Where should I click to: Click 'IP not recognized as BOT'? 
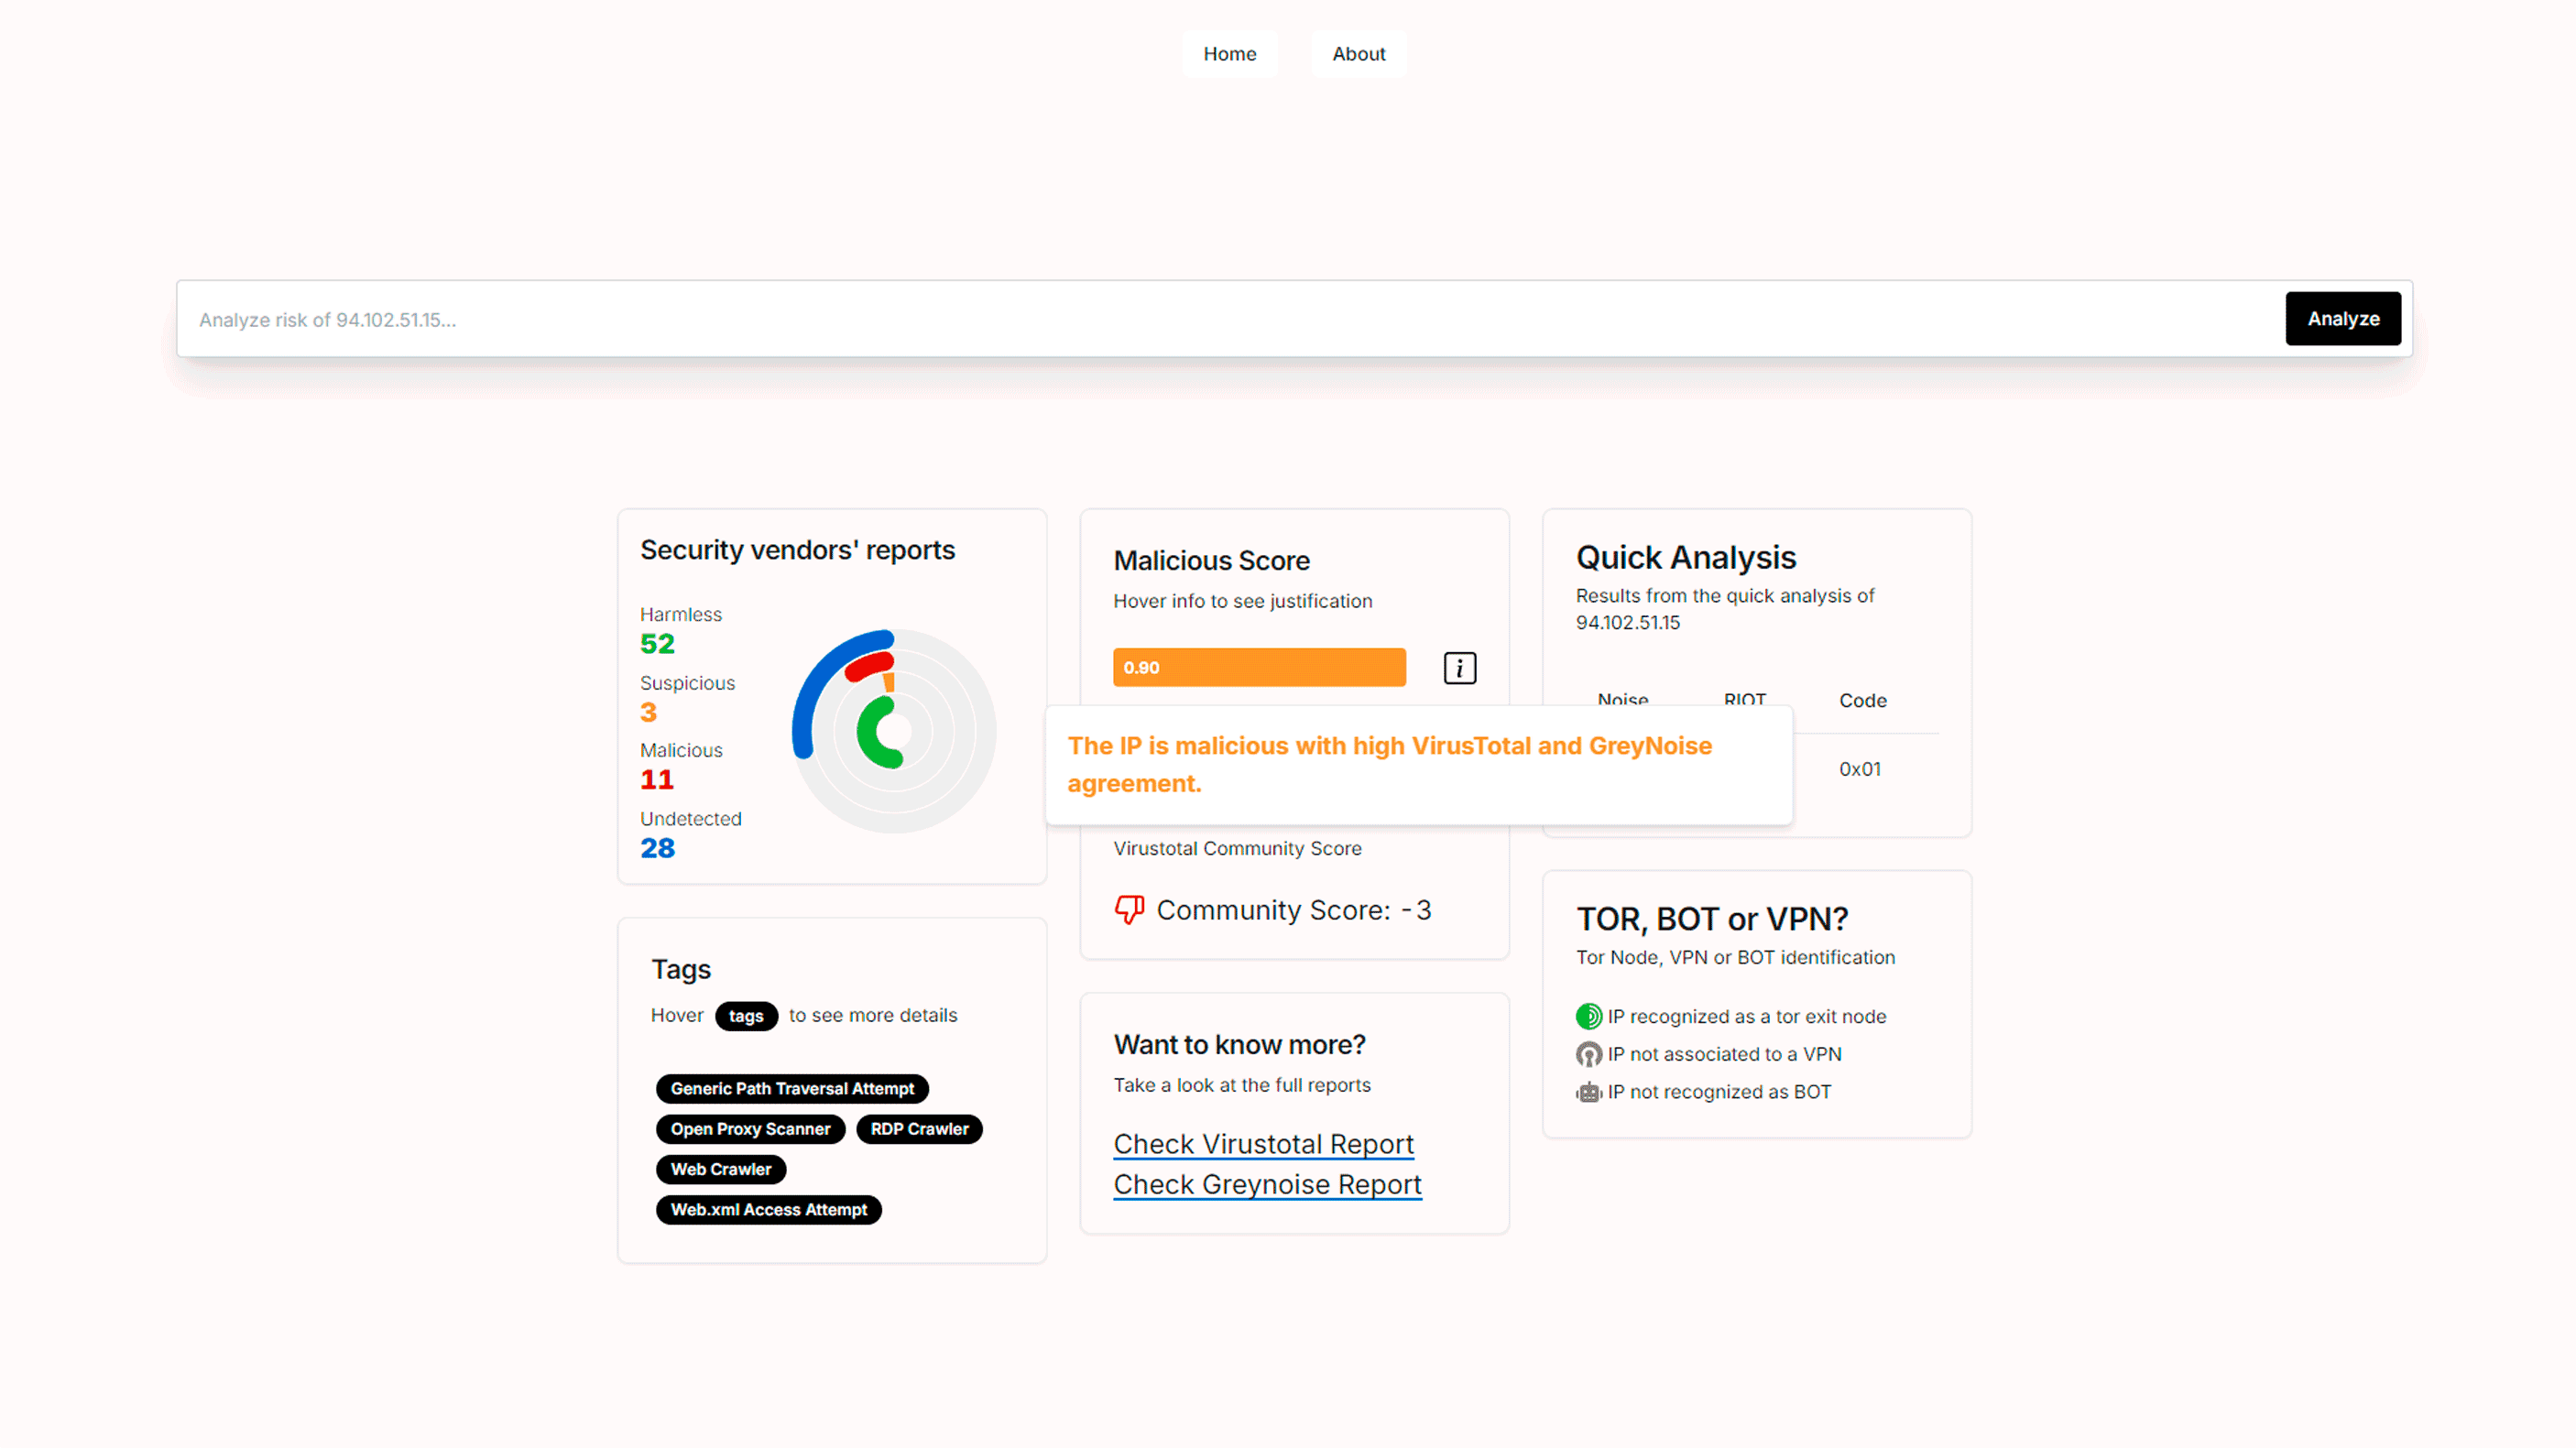(x=1719, y=1093)
